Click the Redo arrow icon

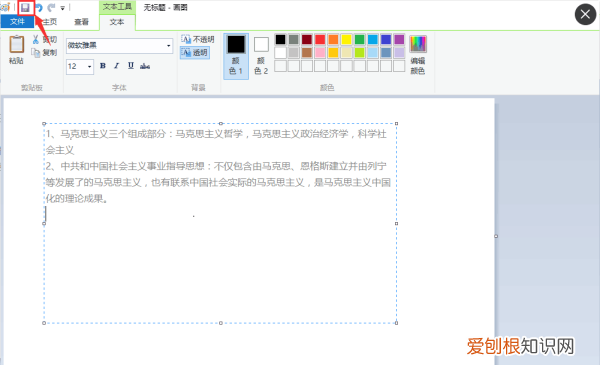[x=51, y=8]
